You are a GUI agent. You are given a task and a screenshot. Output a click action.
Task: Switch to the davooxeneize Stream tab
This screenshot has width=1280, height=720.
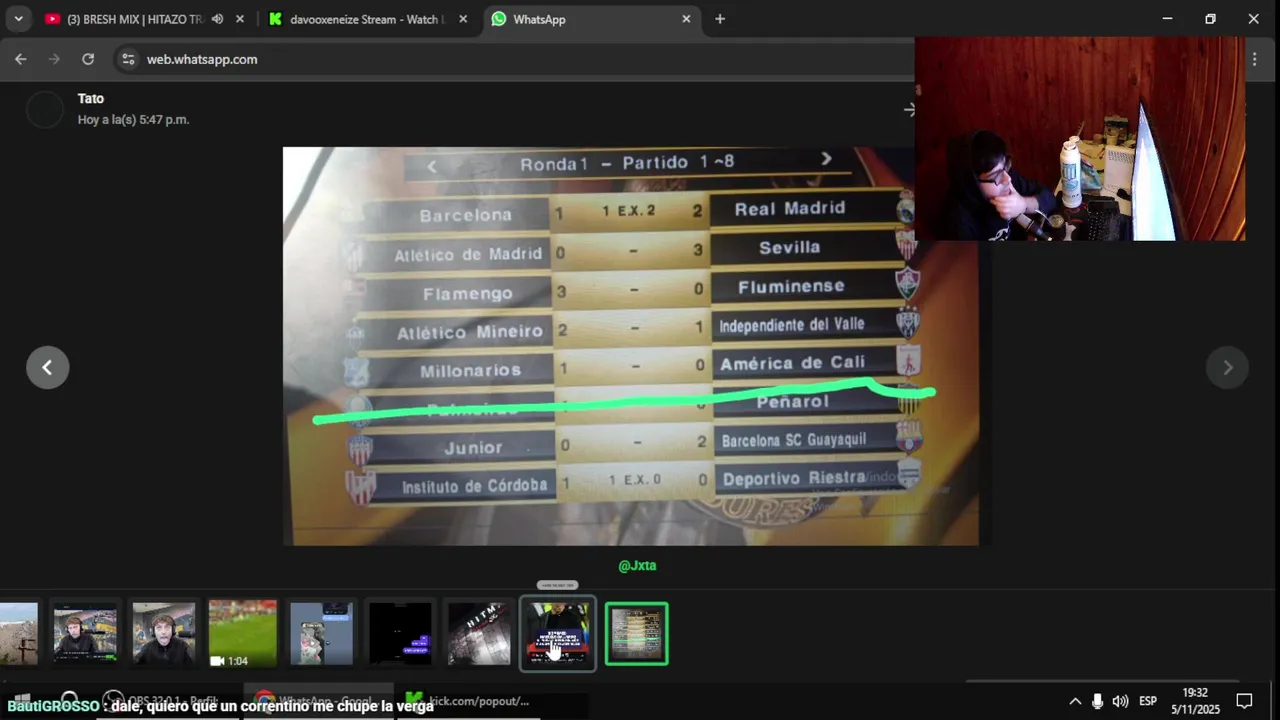pos(367,19)
